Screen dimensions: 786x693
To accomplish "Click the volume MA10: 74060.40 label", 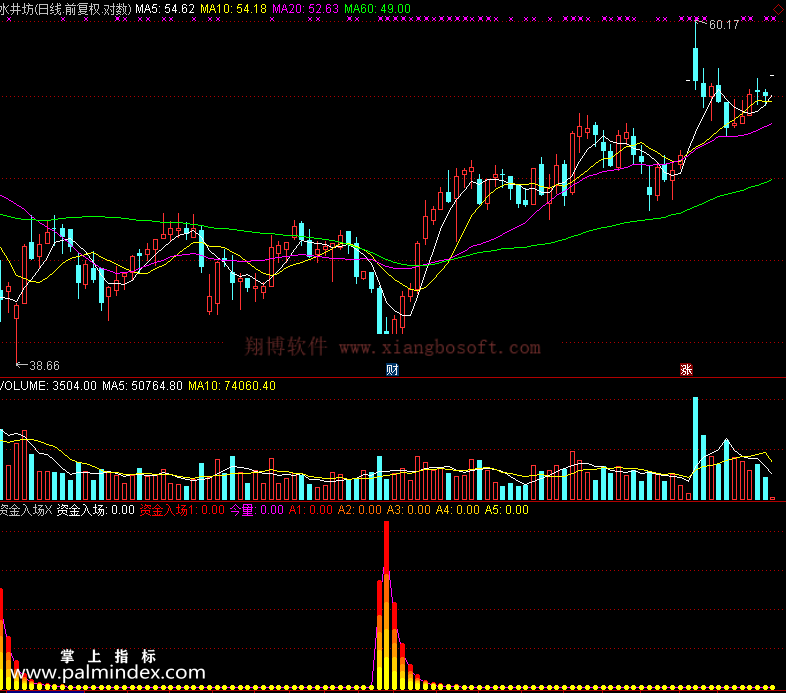I will click(x=232, y=386).
